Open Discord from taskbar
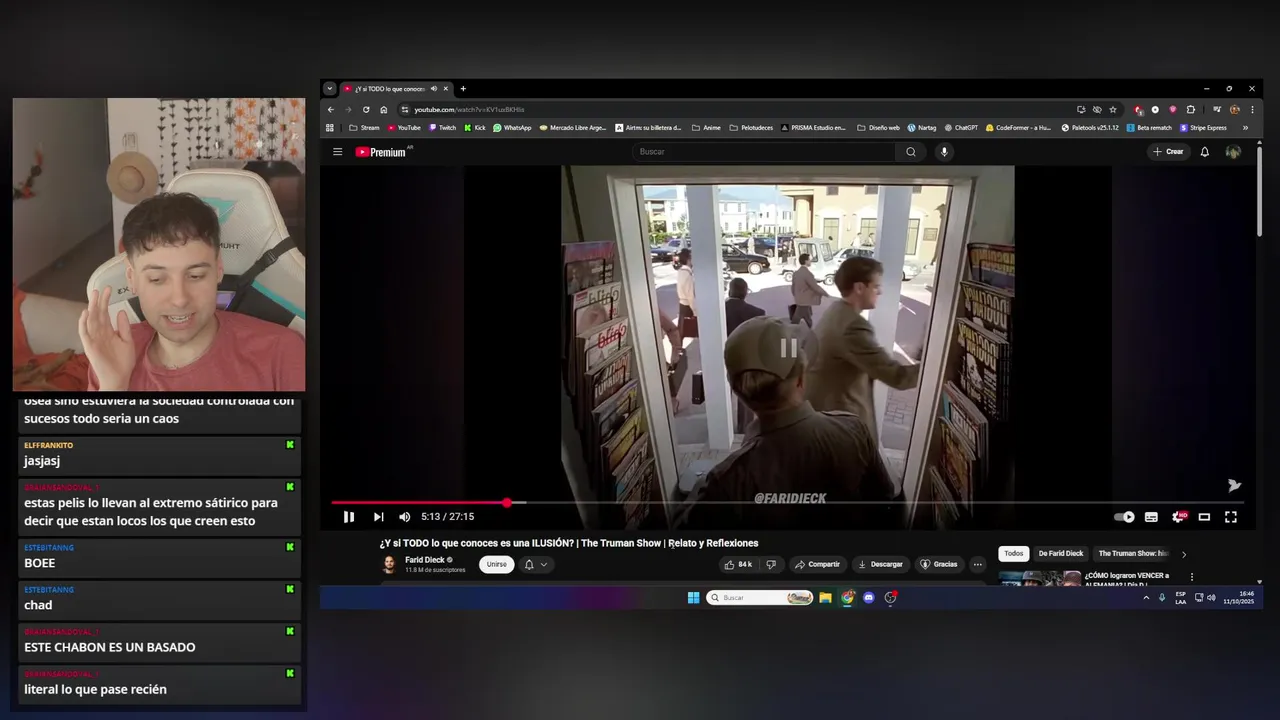1280x720 pixels. pyautogui.click(x=868, y=598)
